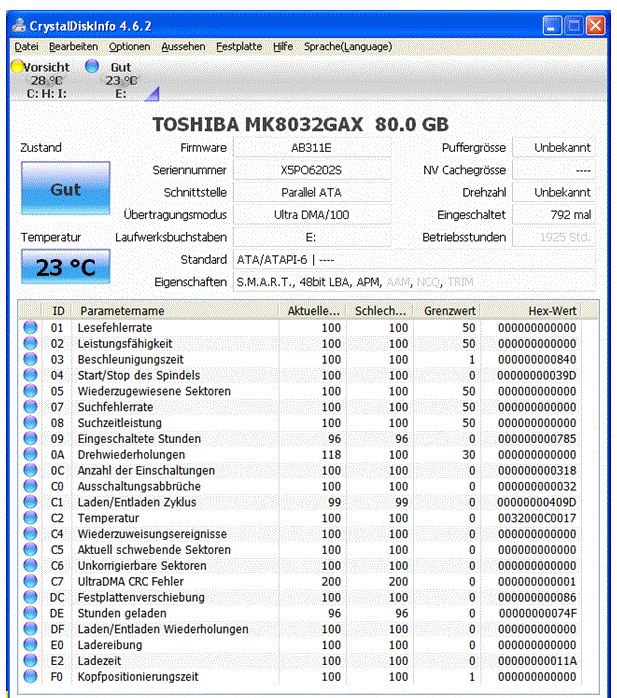Click the yellow Vorsicht status icon
This screenshot has width=617, height=698.
(17, 66)
